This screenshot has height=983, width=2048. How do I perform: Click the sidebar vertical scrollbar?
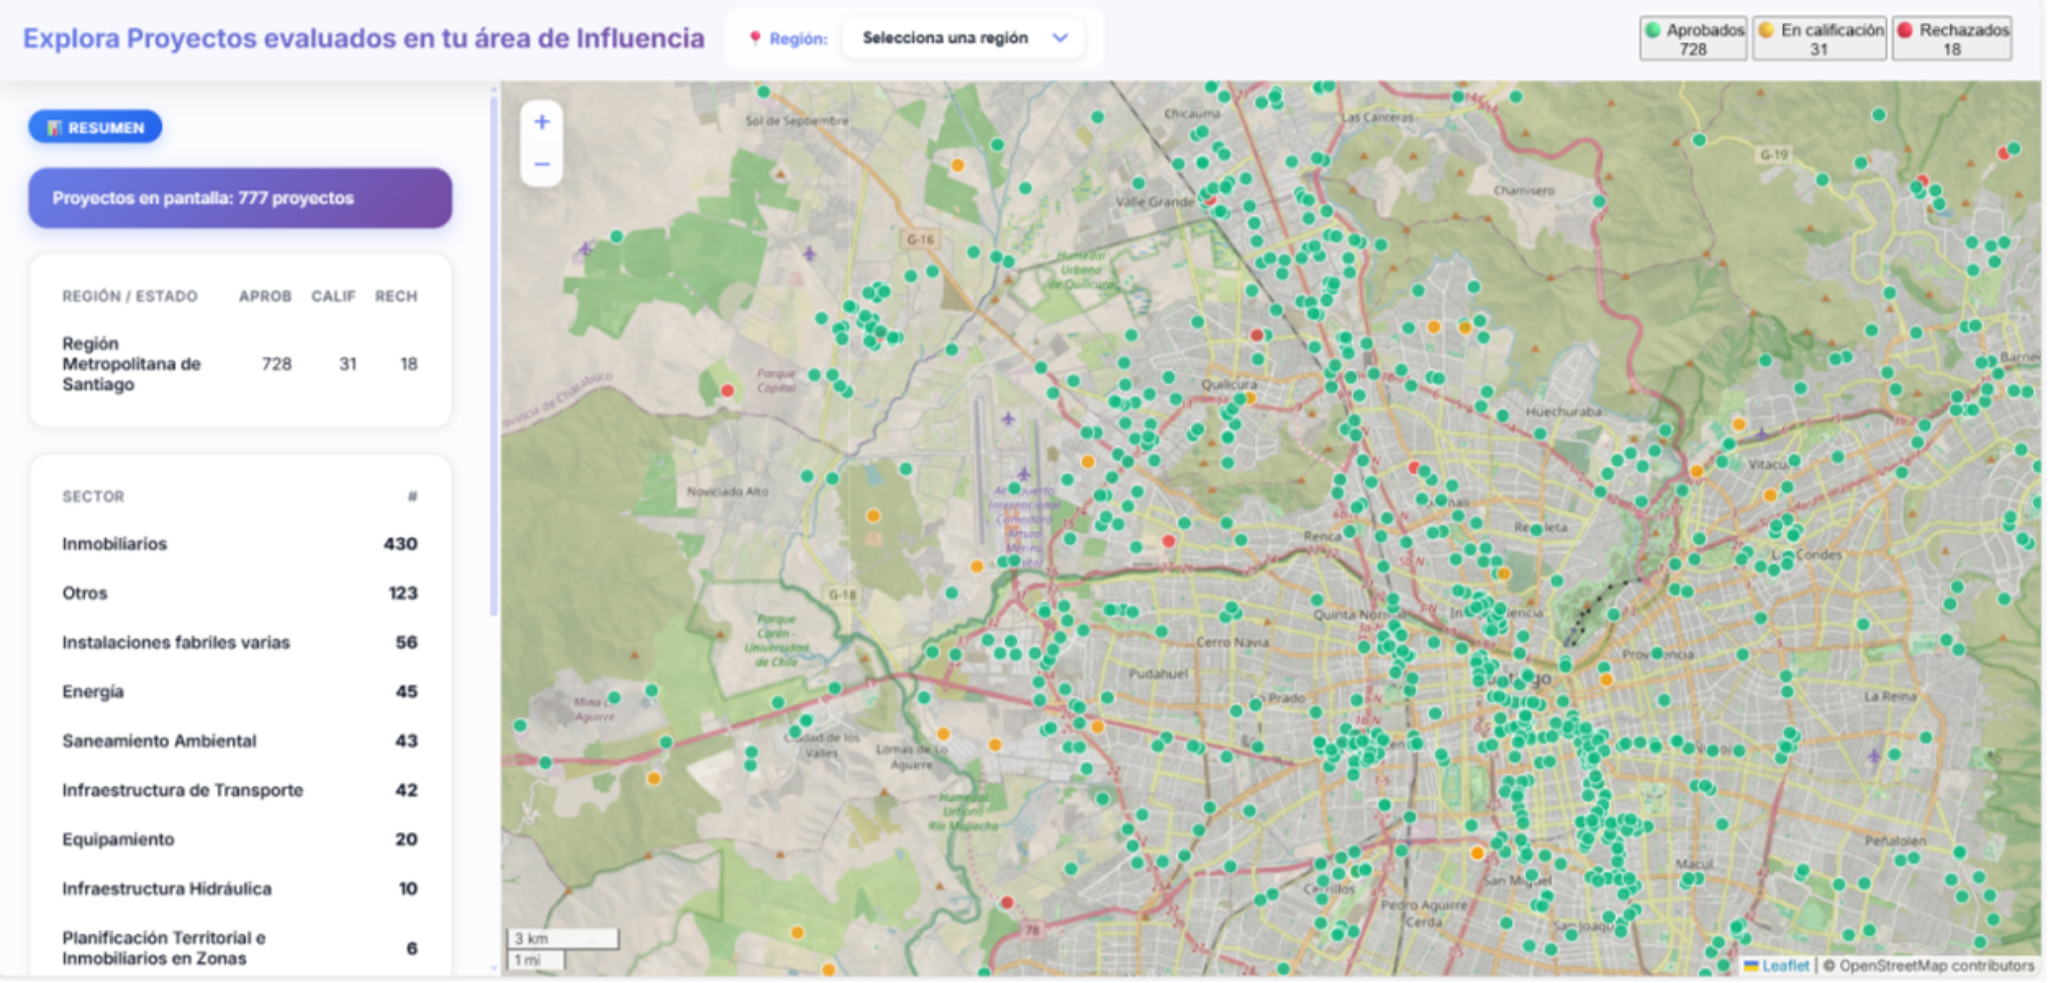click(493, 350)
